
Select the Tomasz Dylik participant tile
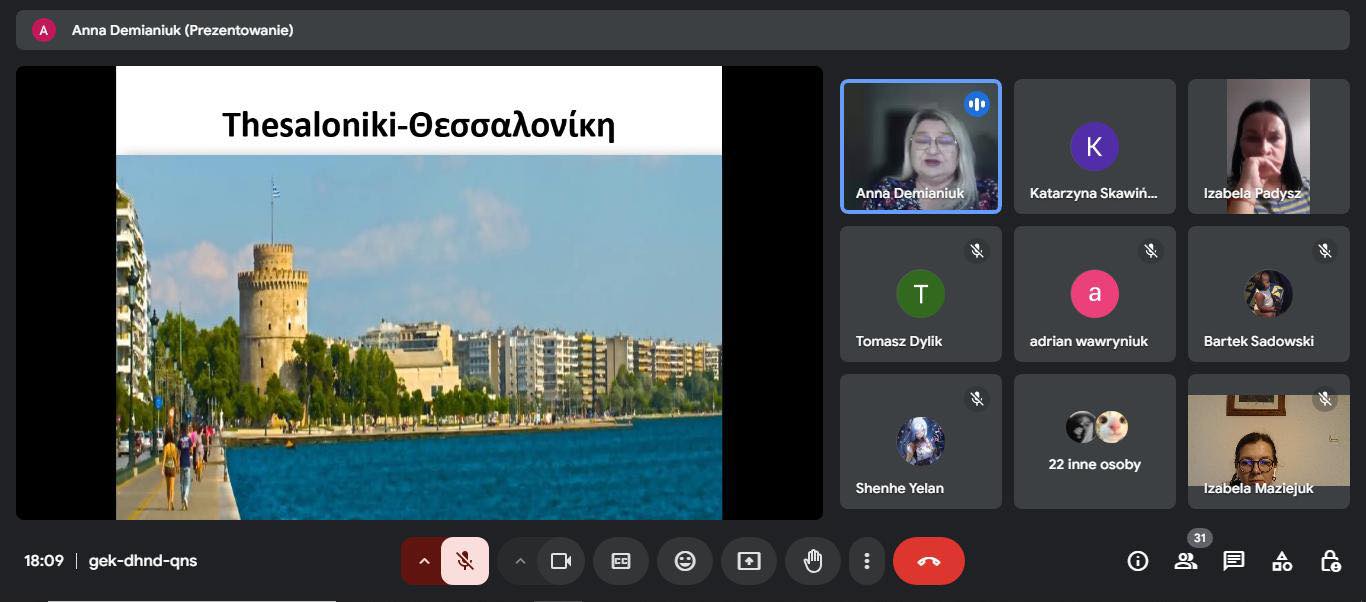[920, 294]
